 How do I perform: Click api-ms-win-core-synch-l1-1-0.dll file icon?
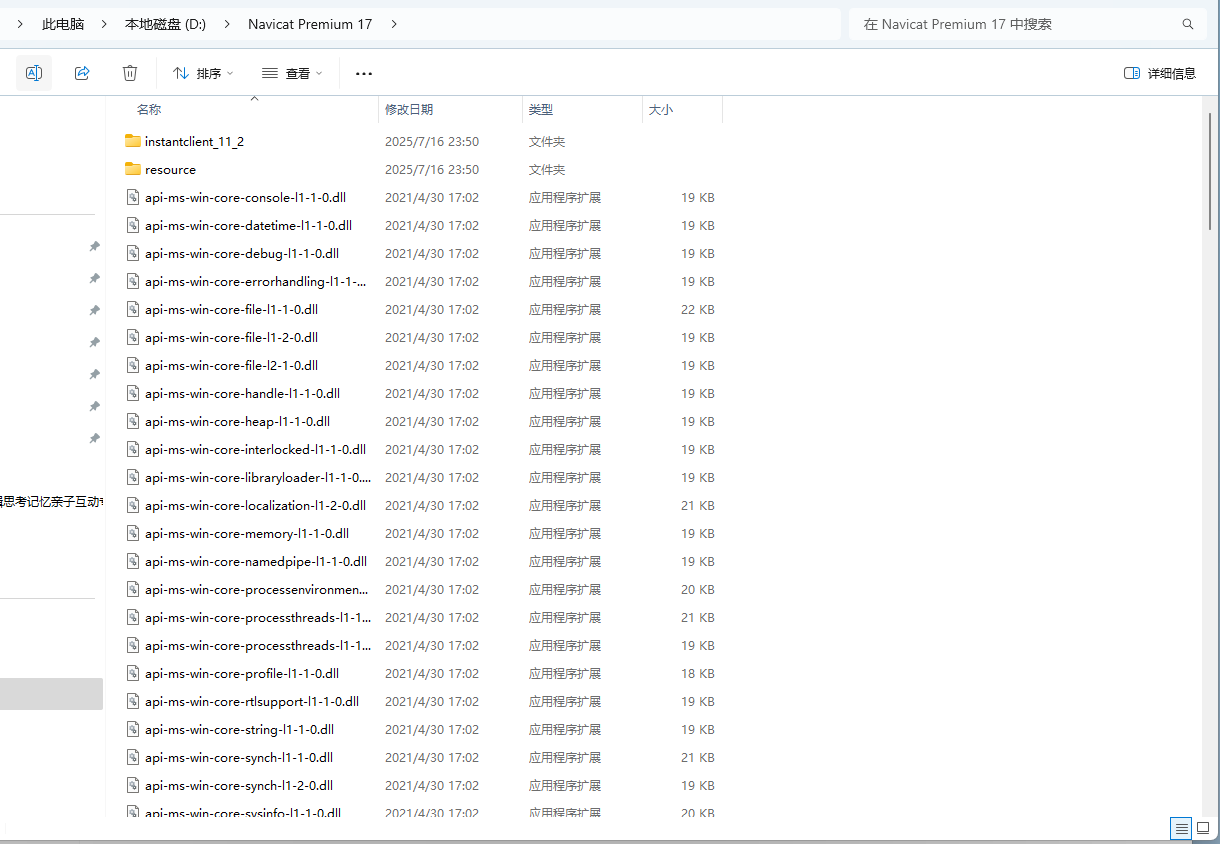(133, 757)
